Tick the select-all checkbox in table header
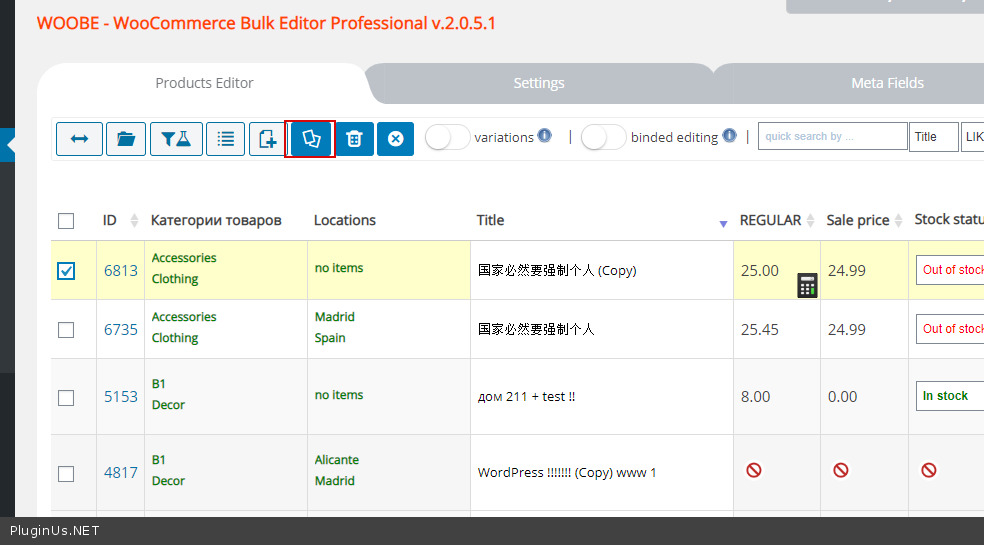Image resolution: width=984 pixels, height=545 pixels. pos(66,221)
